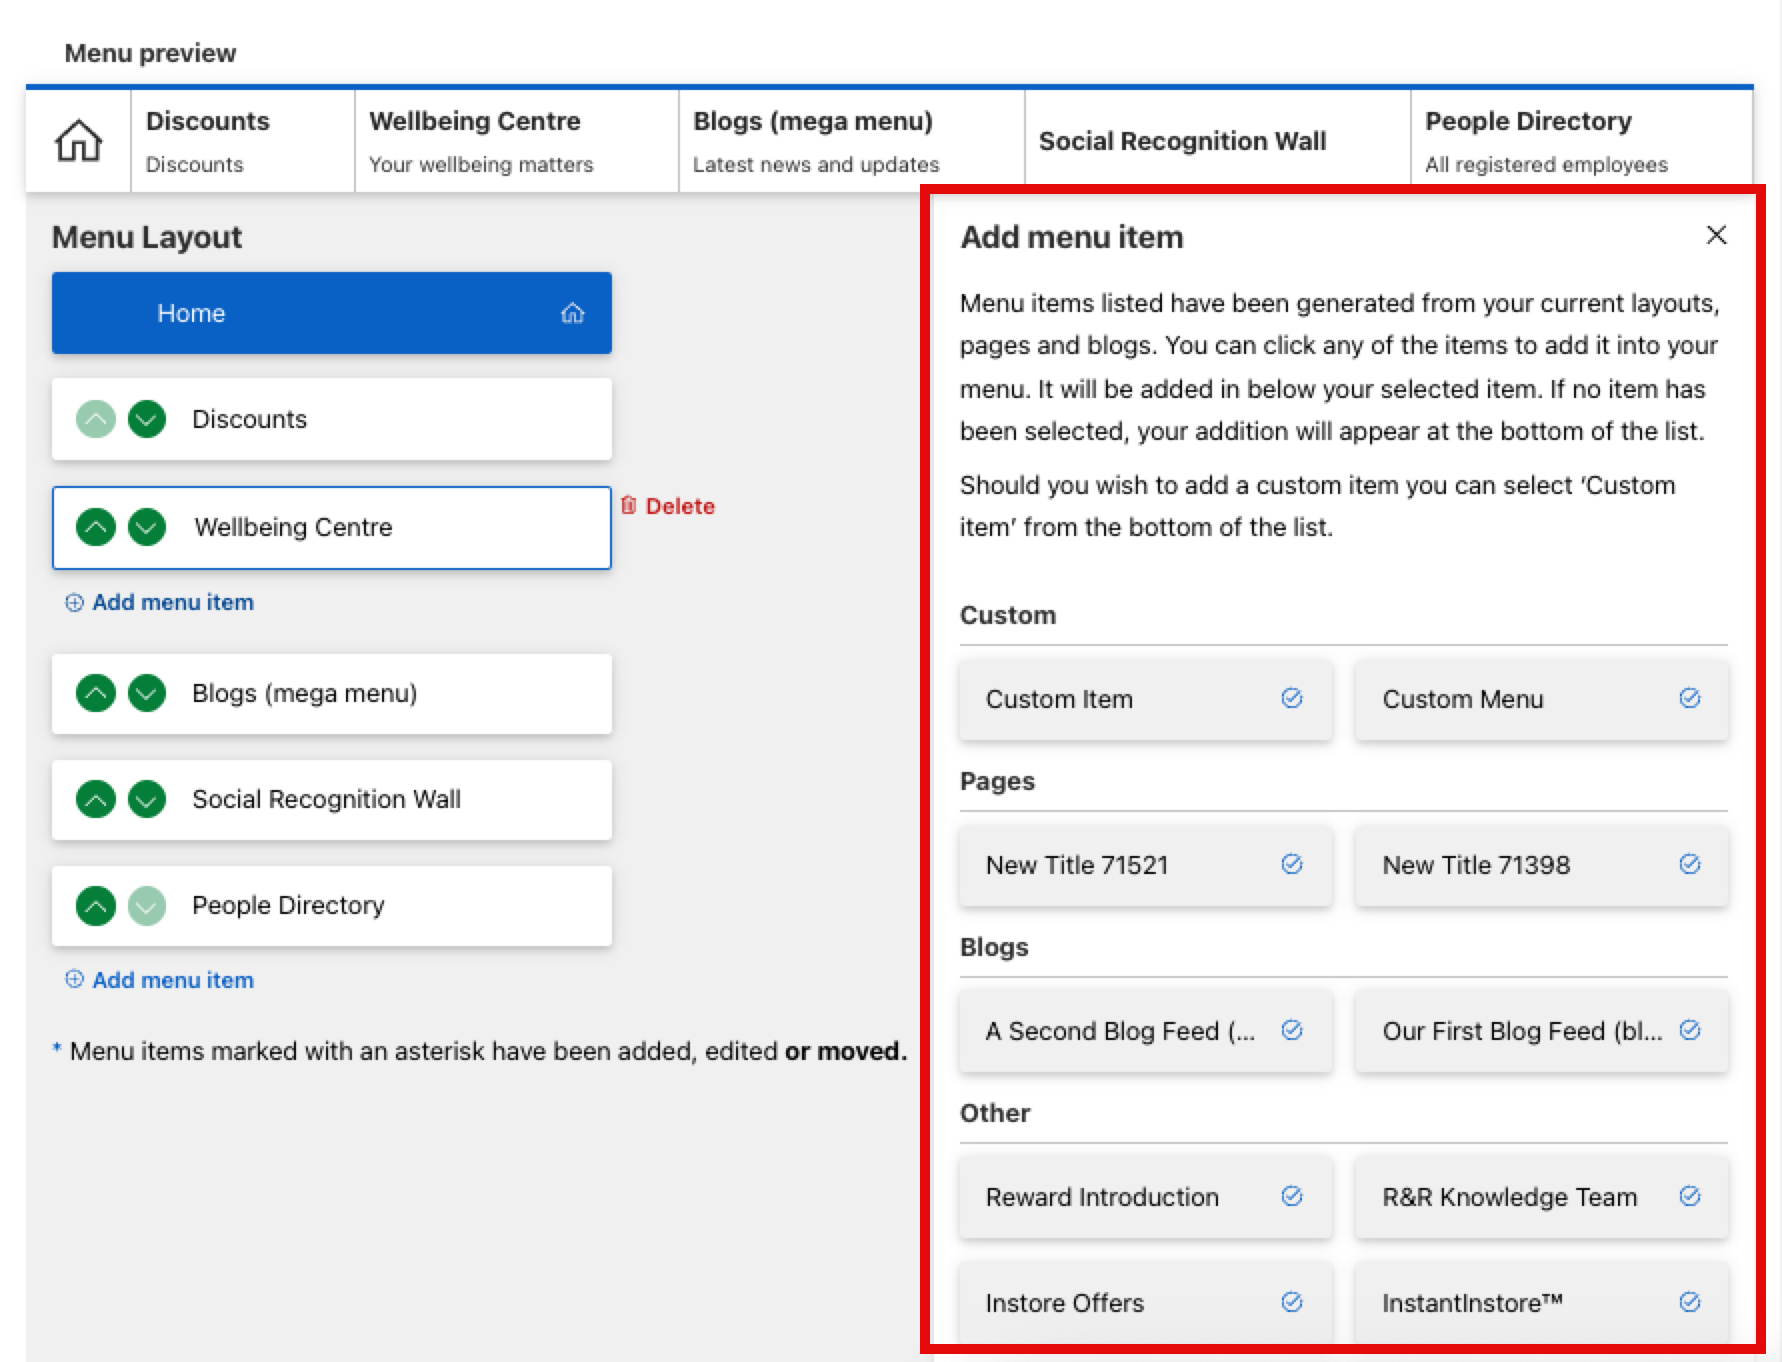The image size is (1782, 1362).
Task: Move Discounts down using its down arrow
Action: [147, 419]
